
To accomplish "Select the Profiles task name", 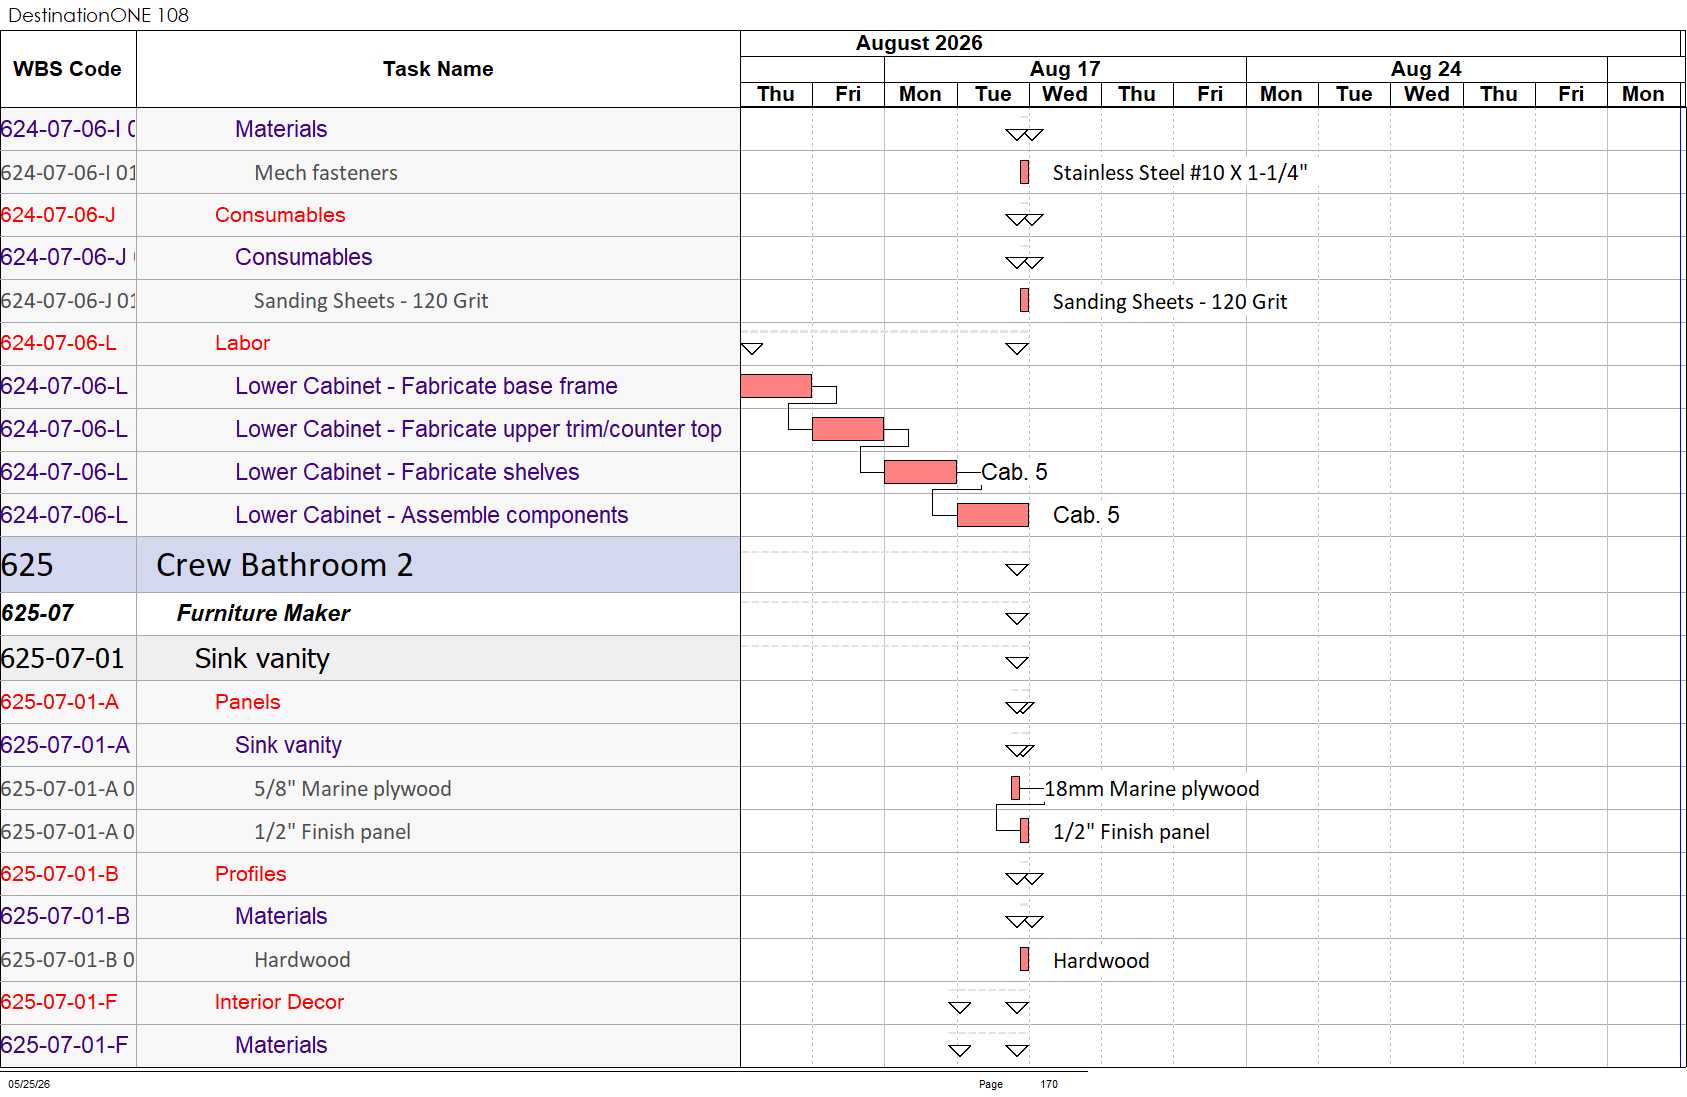I will pyautogui.click(x=250, y=874).
